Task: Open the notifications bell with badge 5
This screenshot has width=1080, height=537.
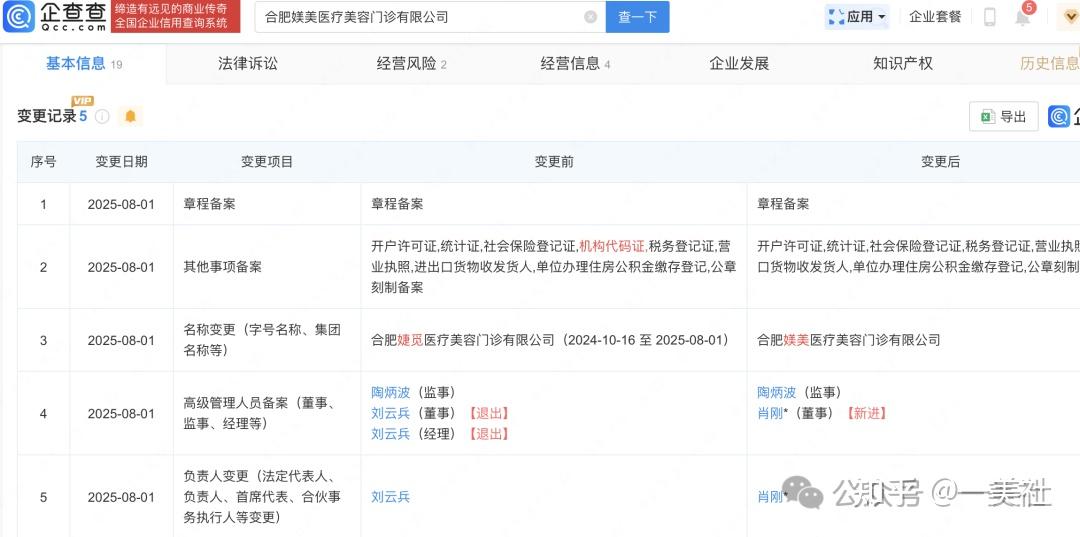Action: 1024,17
